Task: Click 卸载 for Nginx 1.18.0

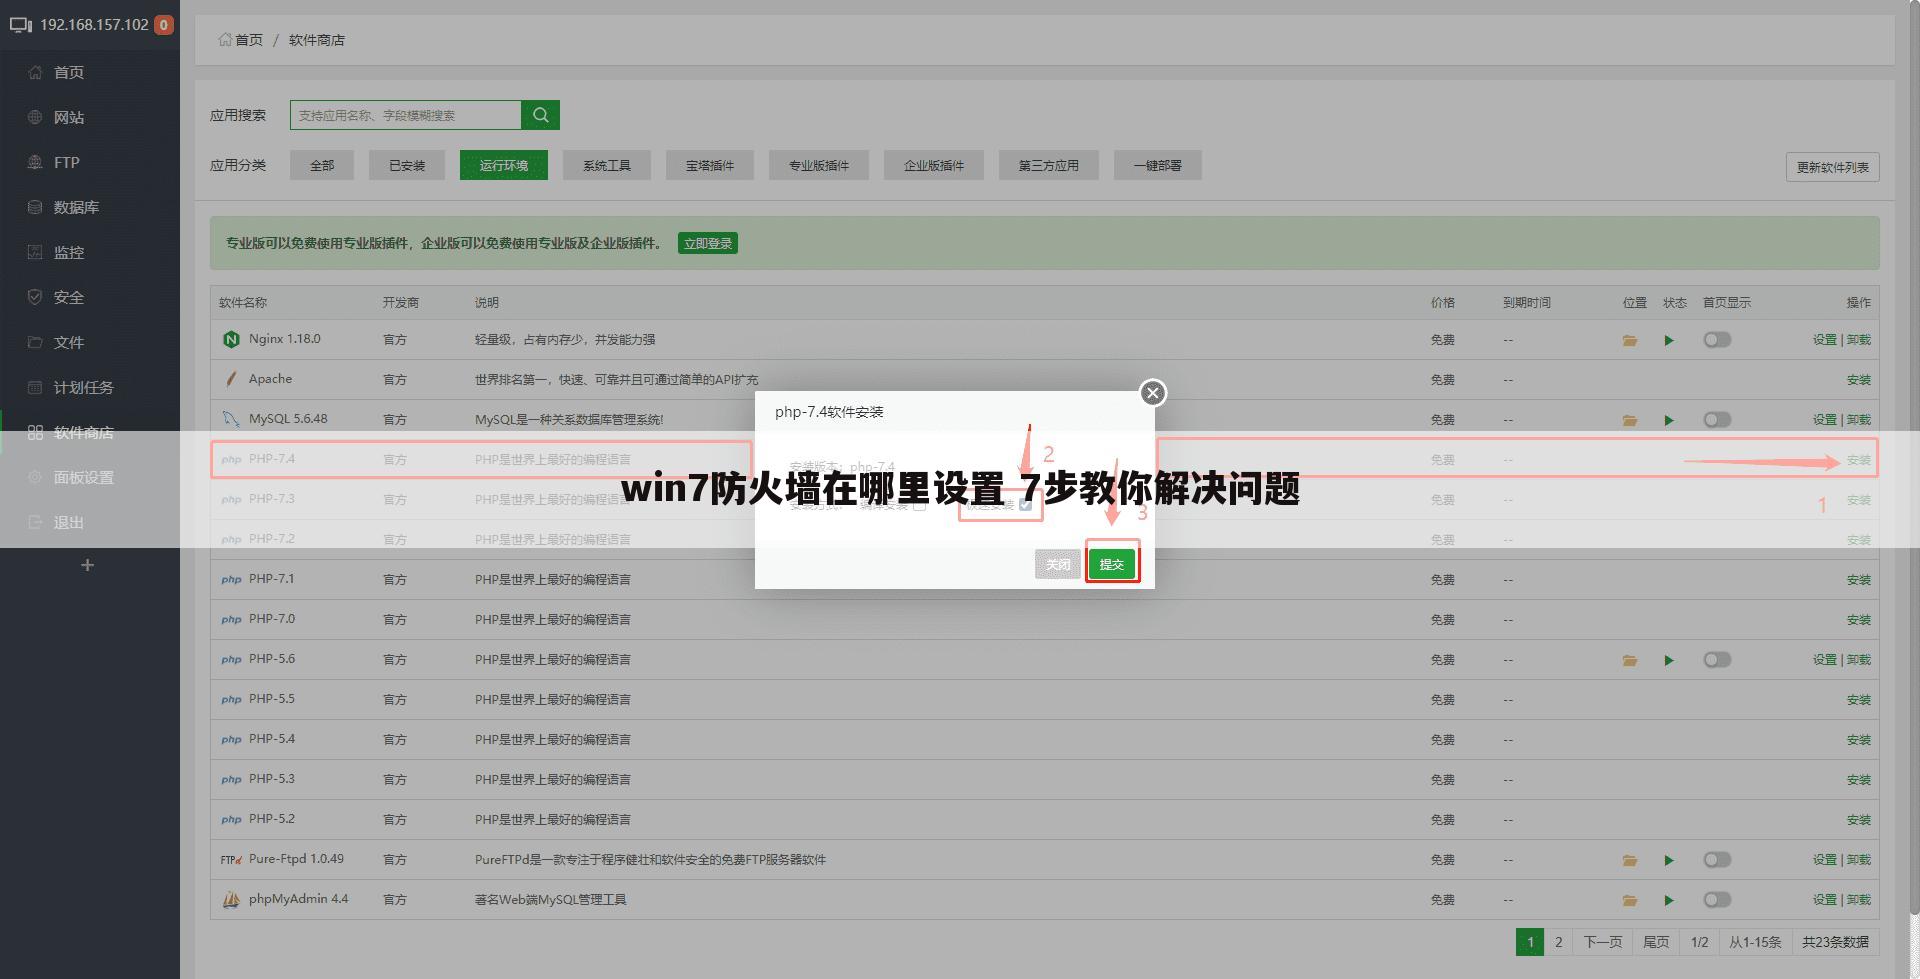Action: pyautogui.click(x=1859, y=340)
